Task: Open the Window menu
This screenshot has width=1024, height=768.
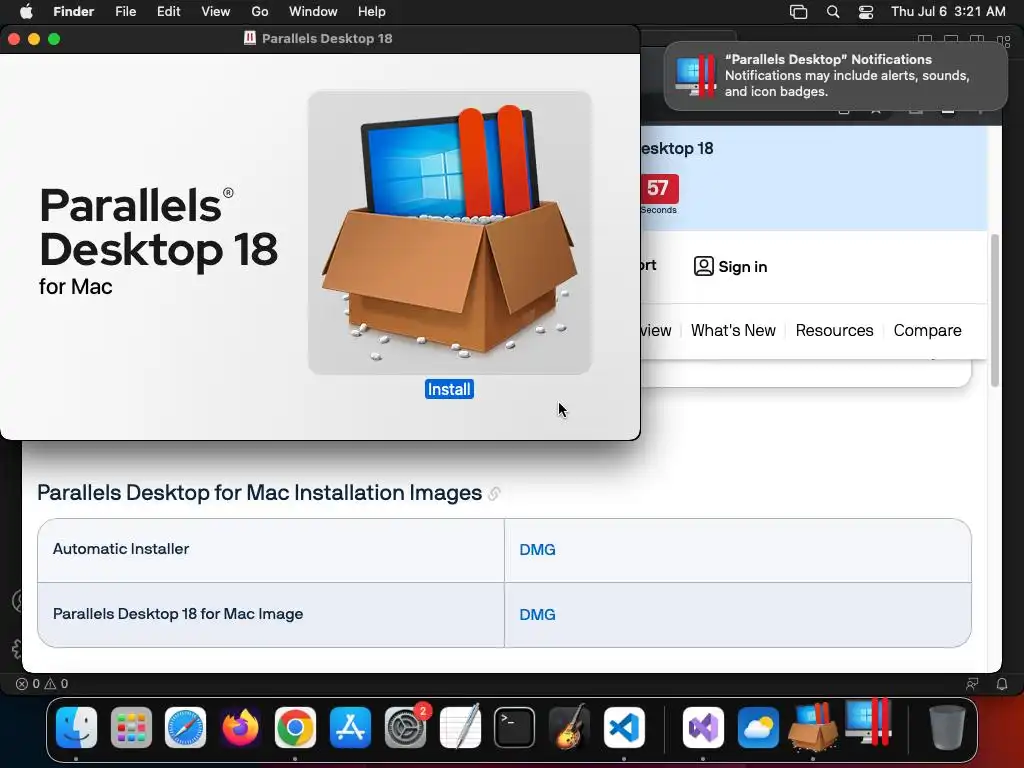Action: click(313, 11)
